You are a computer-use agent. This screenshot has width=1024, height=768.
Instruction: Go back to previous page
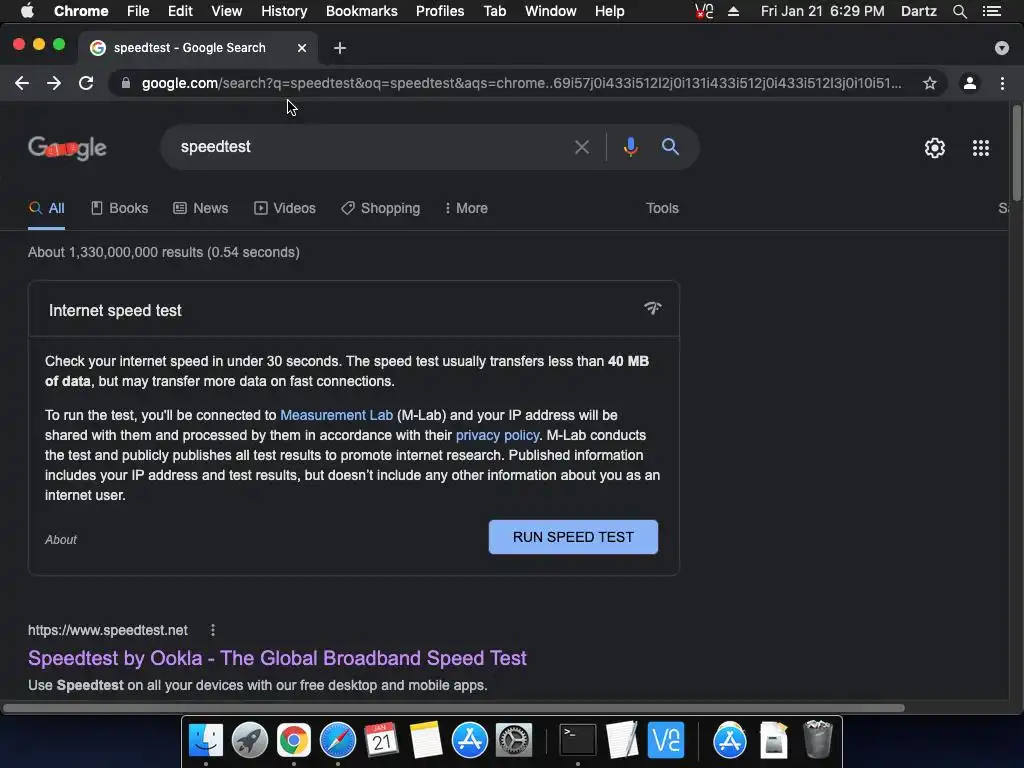[22, 83]
